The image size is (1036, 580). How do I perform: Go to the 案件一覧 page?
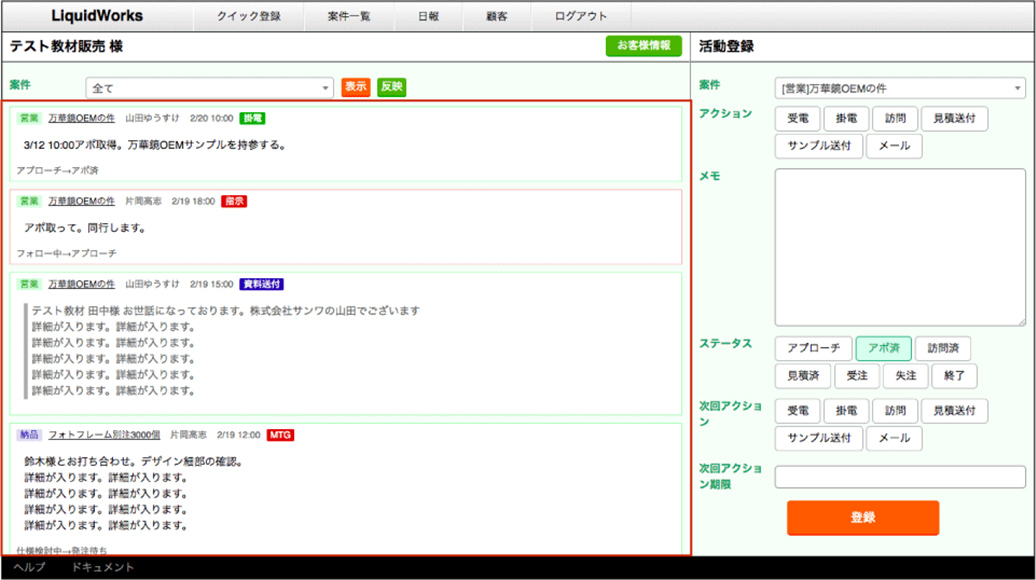[x=350, y=16]
